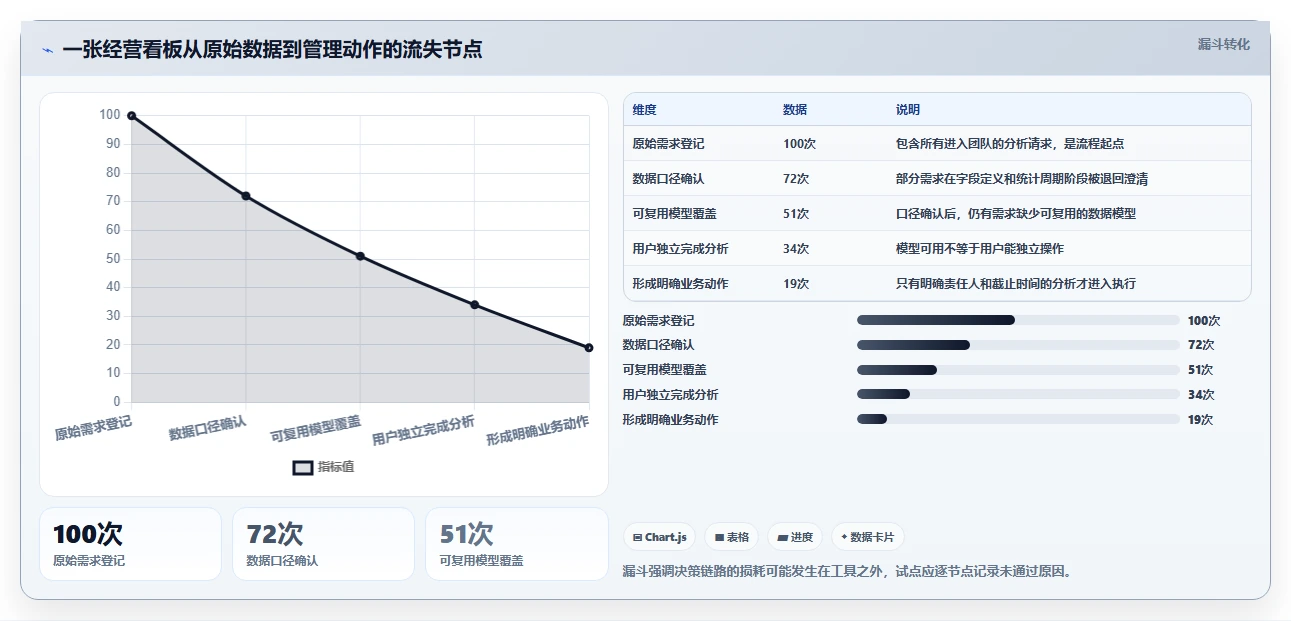Select the 数据 column header in the table
The image size is (1291, 621).
click(x=795, y=110)
